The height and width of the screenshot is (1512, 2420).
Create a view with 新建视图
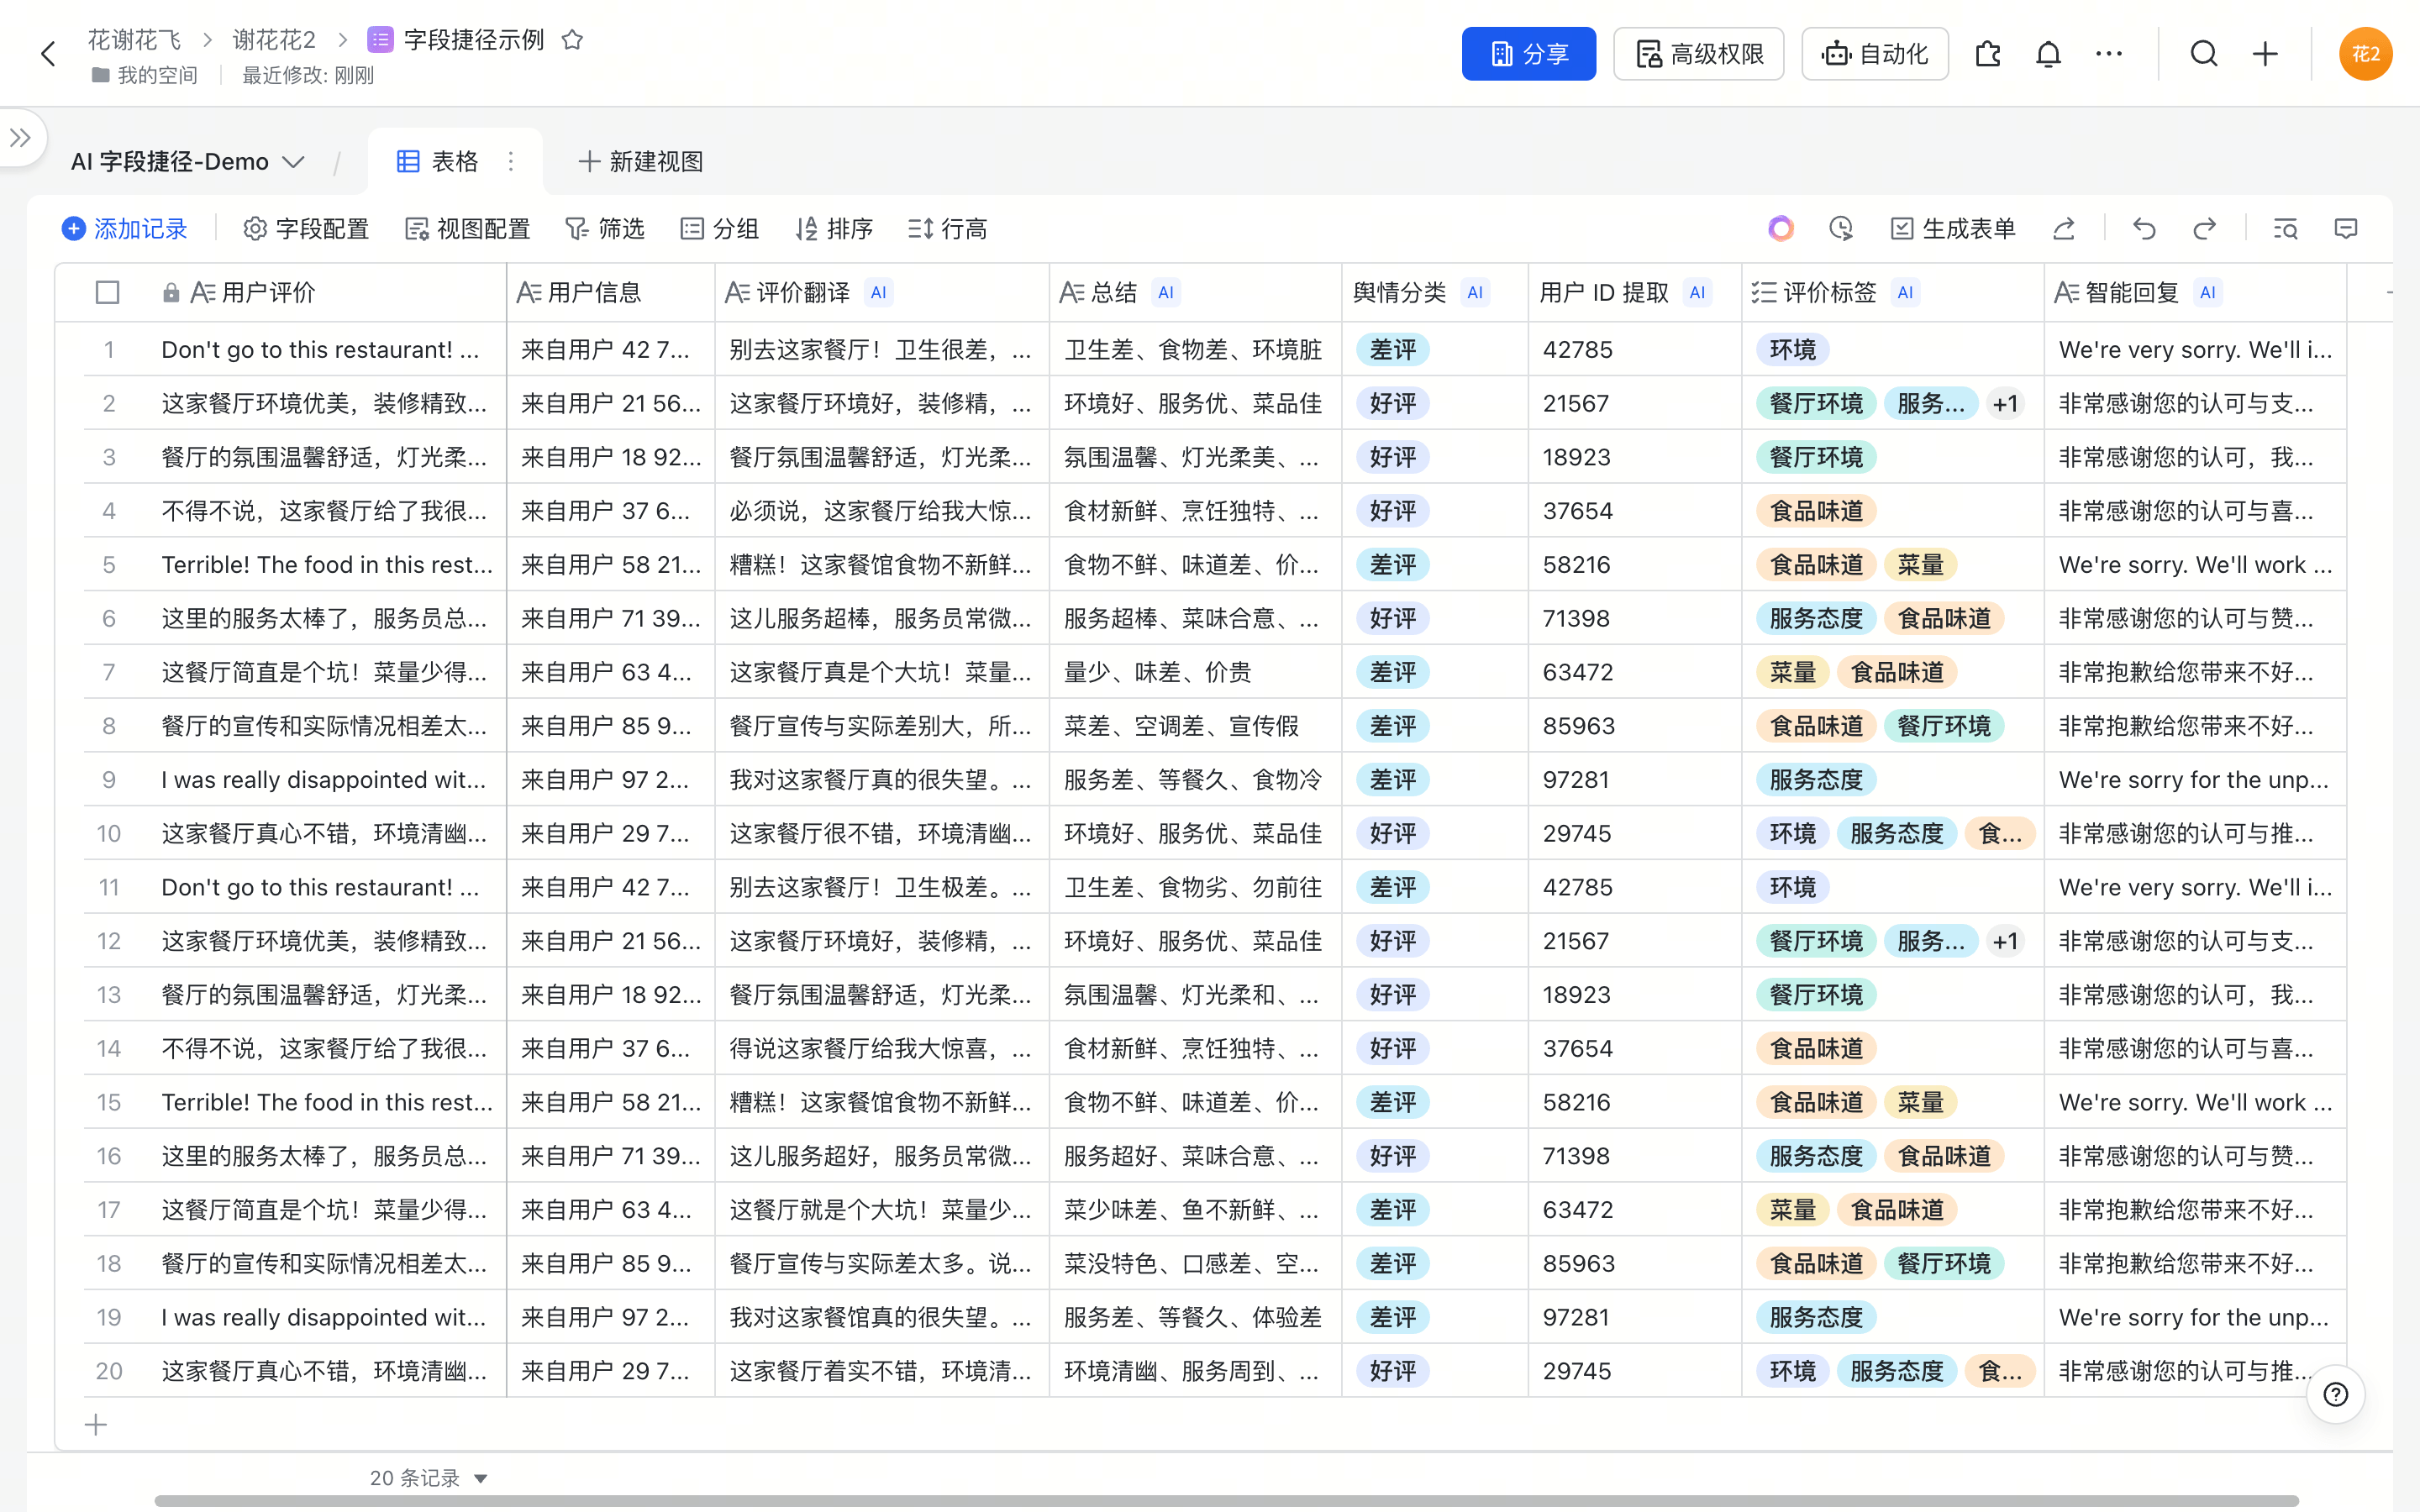(641, 162)
